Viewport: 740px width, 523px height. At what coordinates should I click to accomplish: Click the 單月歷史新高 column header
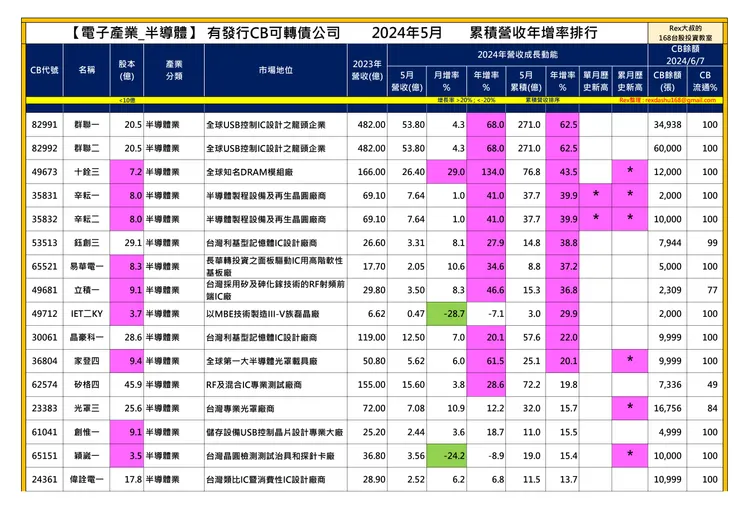596,81
